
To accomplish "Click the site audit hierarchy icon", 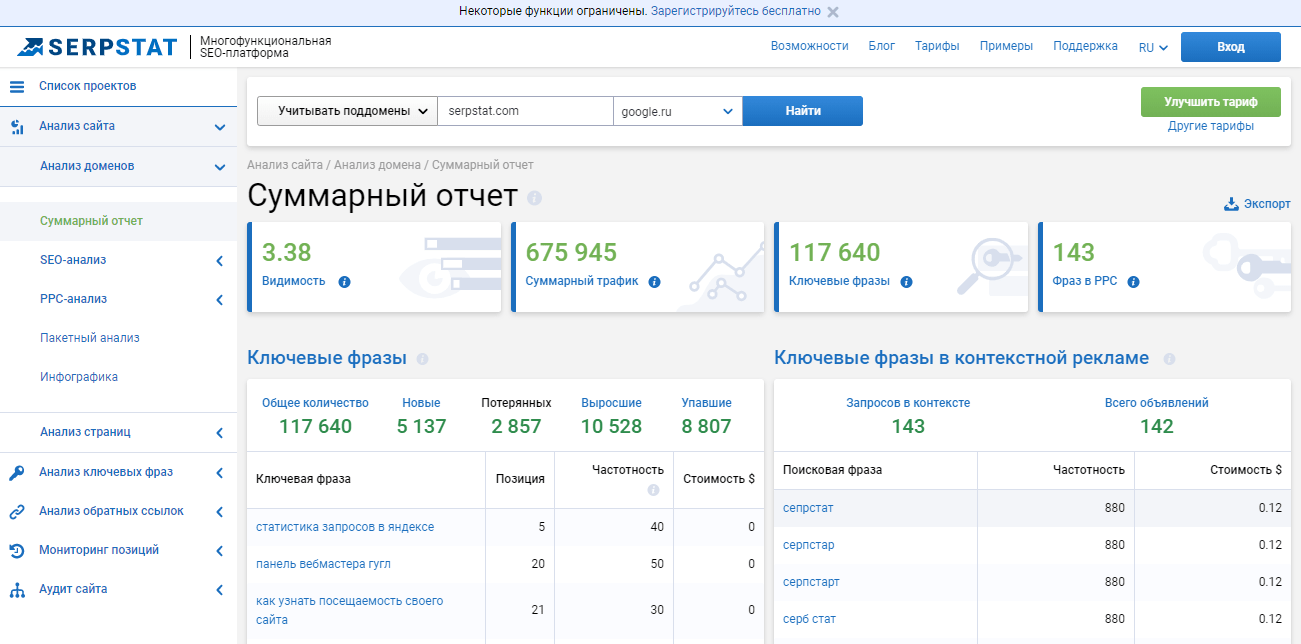I will point(16,590).
